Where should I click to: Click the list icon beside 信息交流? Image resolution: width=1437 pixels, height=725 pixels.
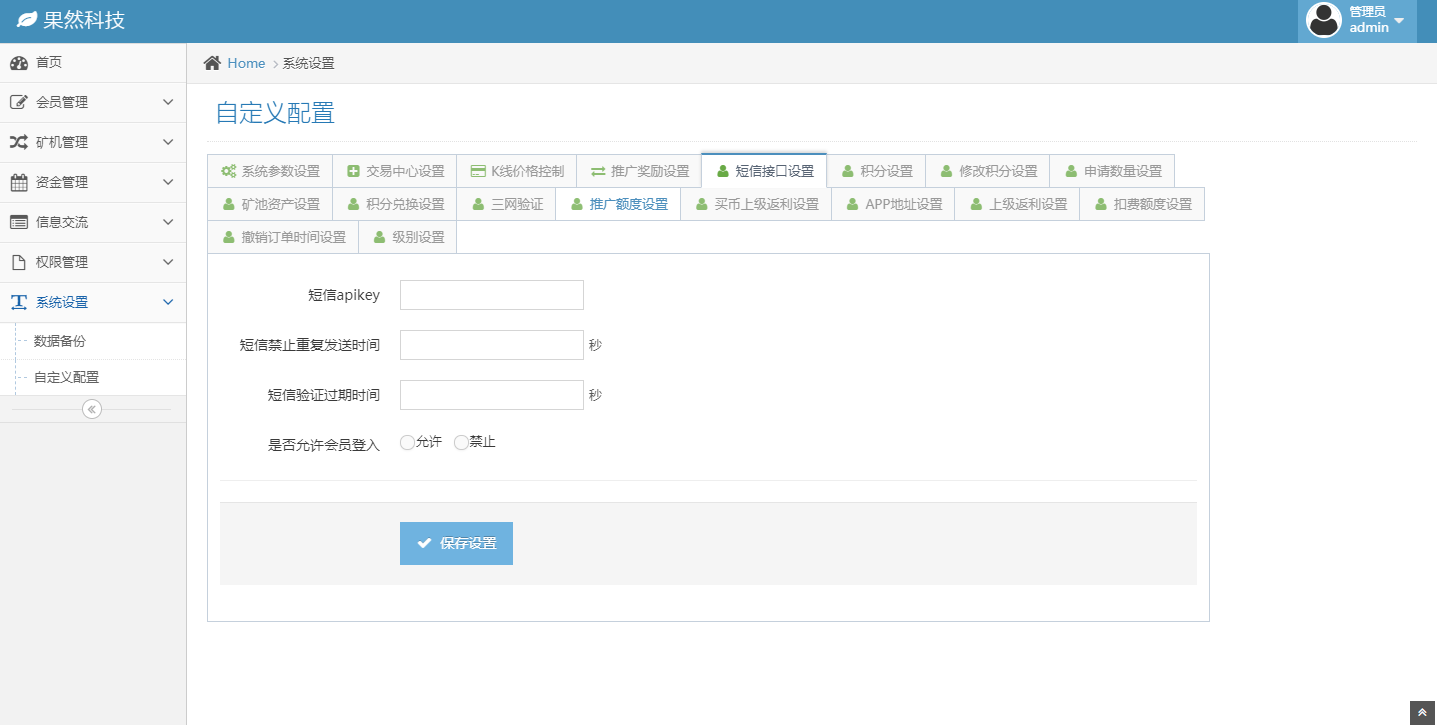(x=19, y=222)
